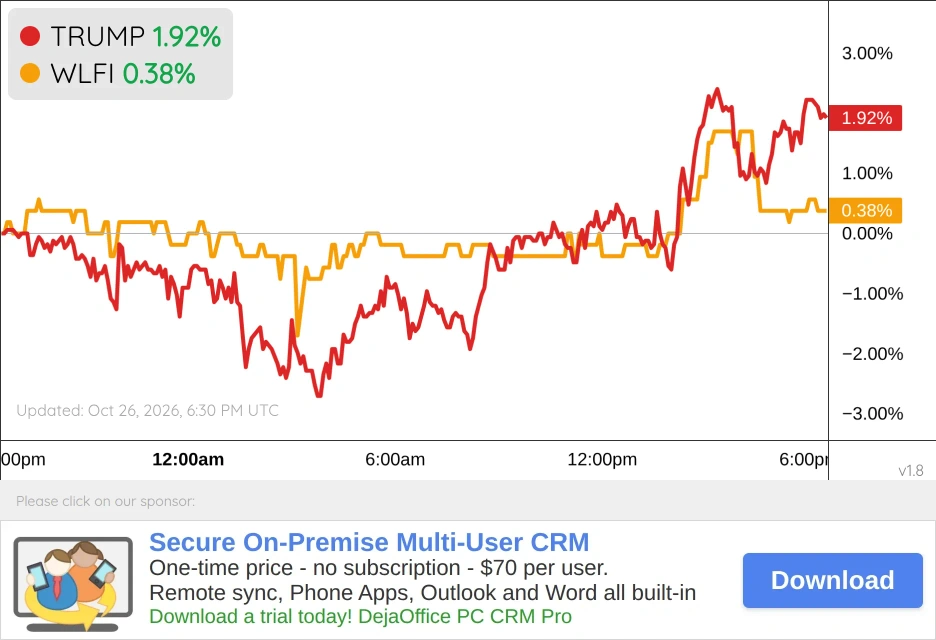
Task: Click the Updated Oct 26 timestamp text
Action: (x=147, y=411)
